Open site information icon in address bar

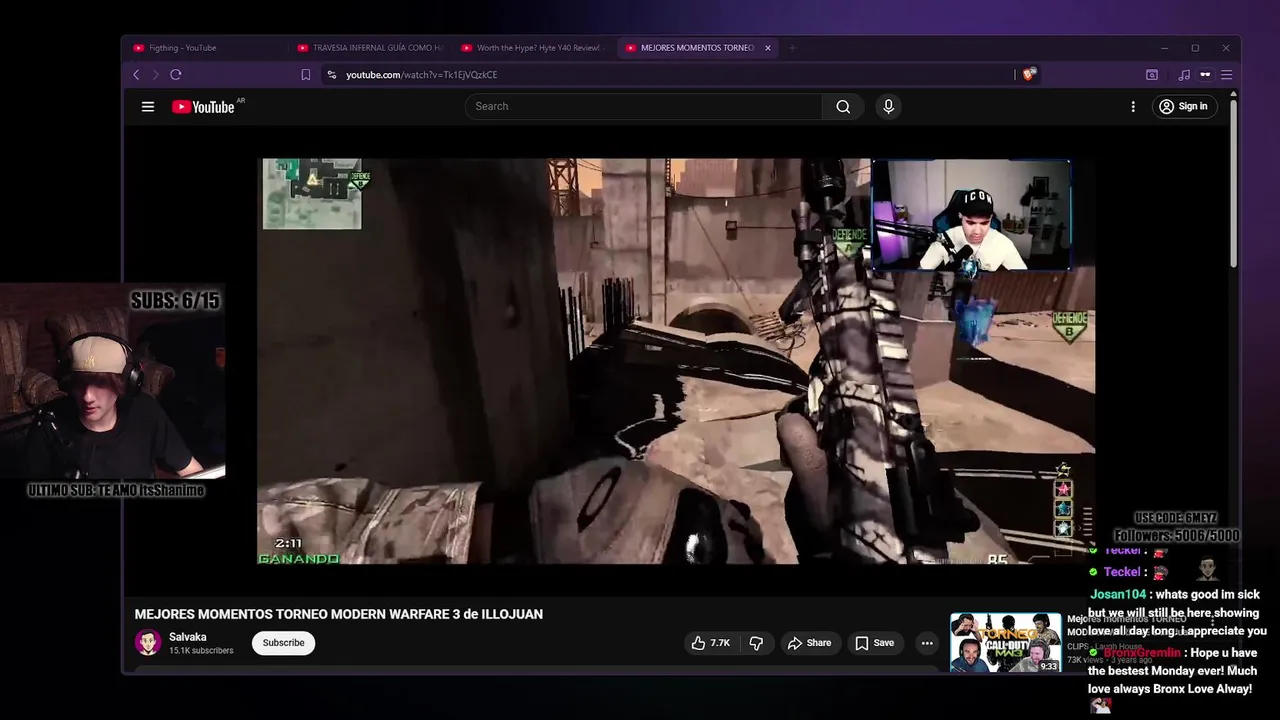click(x=332, y=75)
